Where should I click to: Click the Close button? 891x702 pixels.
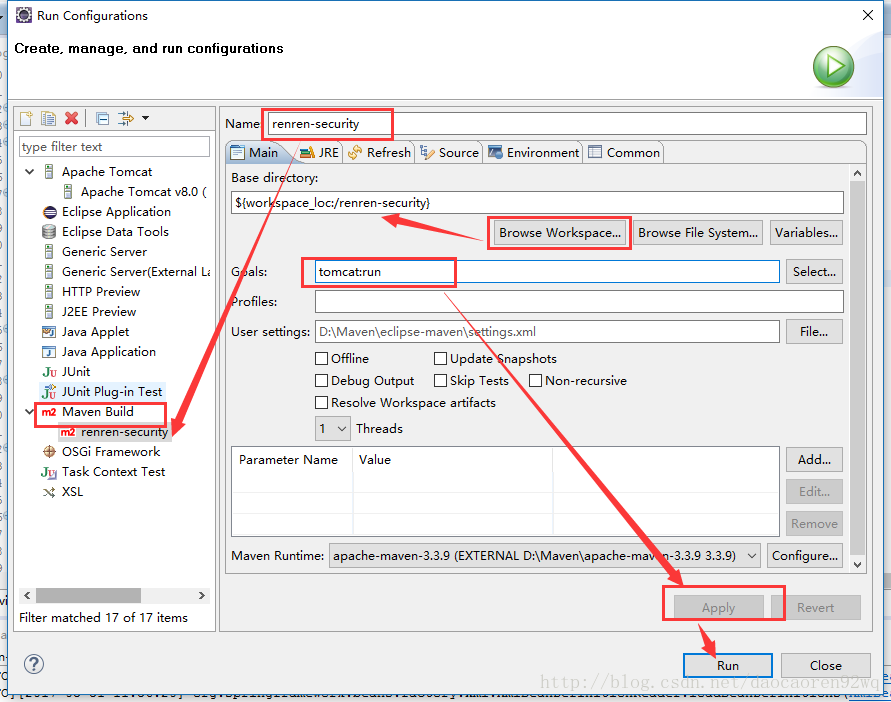coord(826,666)
